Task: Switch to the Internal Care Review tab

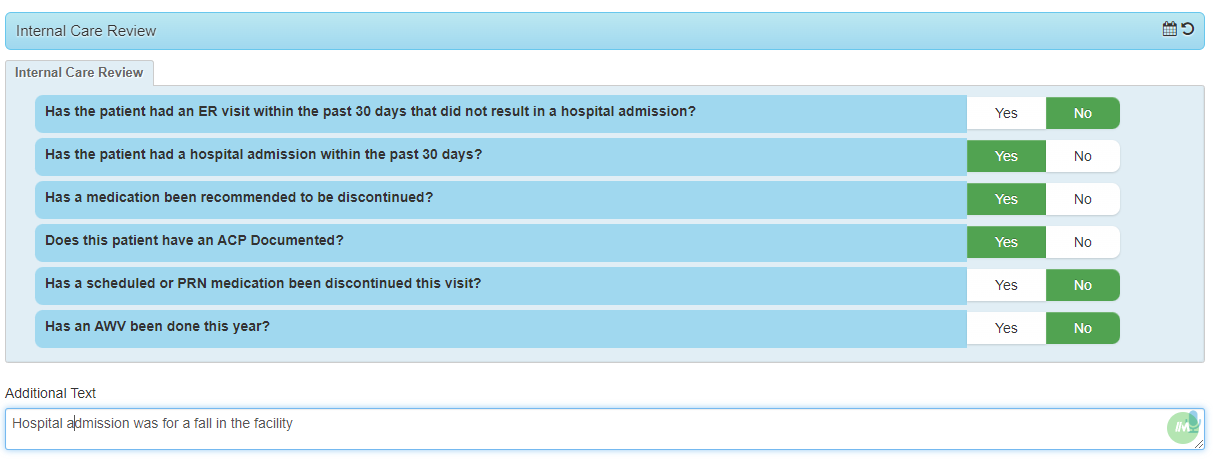Action: point(79,73)
